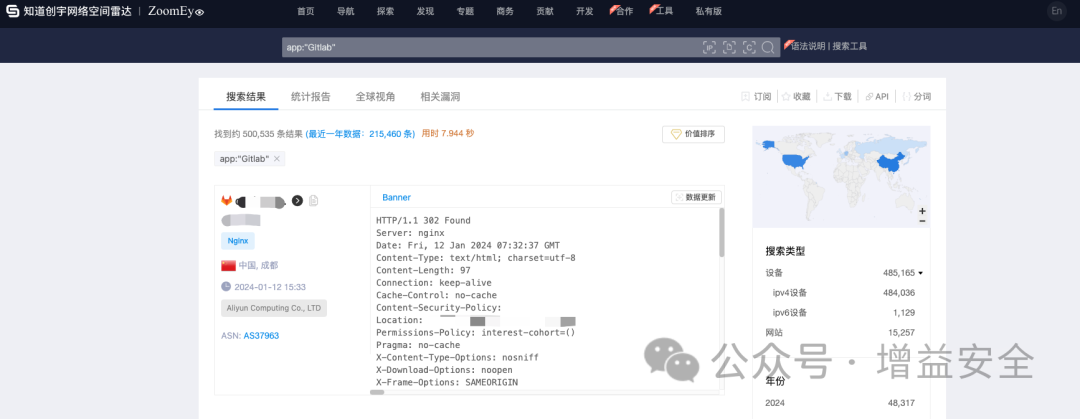Open 导航 menu in top bar
Image resolution: width=1080 pixels, height=419 pixels.
(x=346, y=11)
